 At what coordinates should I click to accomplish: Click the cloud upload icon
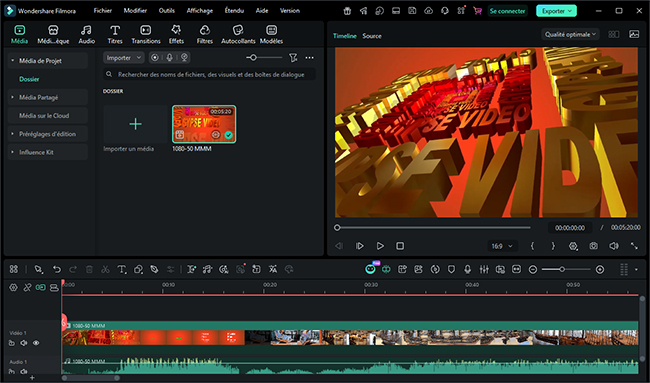[429, 11]
